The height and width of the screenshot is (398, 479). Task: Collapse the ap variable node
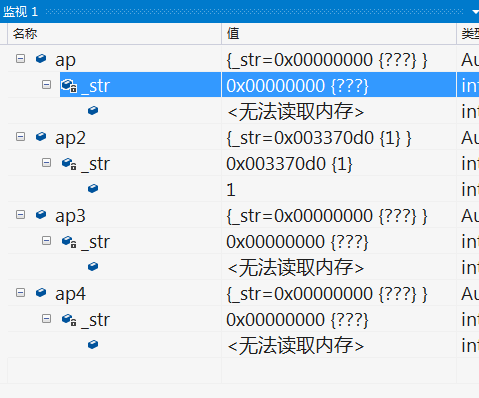point(20,59)
